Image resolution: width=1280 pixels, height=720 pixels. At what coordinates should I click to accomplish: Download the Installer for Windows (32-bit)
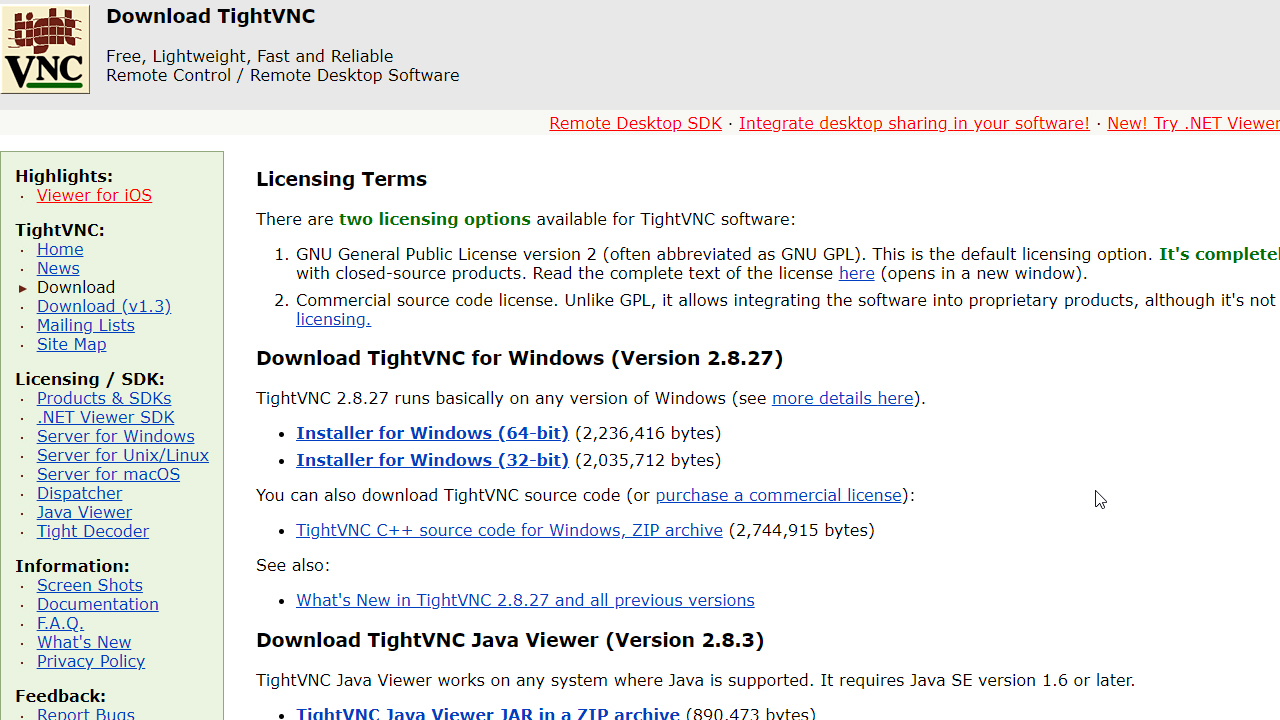pos(432,460)
